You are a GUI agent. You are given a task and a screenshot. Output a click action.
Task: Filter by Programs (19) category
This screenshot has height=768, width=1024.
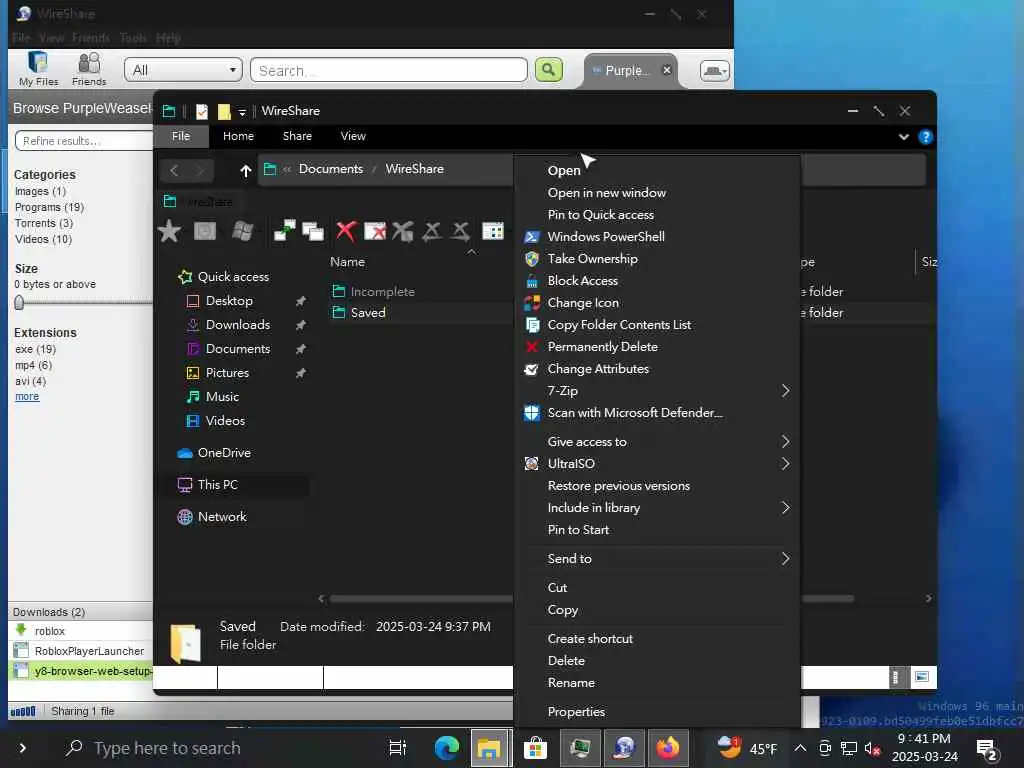pos(50,207)
